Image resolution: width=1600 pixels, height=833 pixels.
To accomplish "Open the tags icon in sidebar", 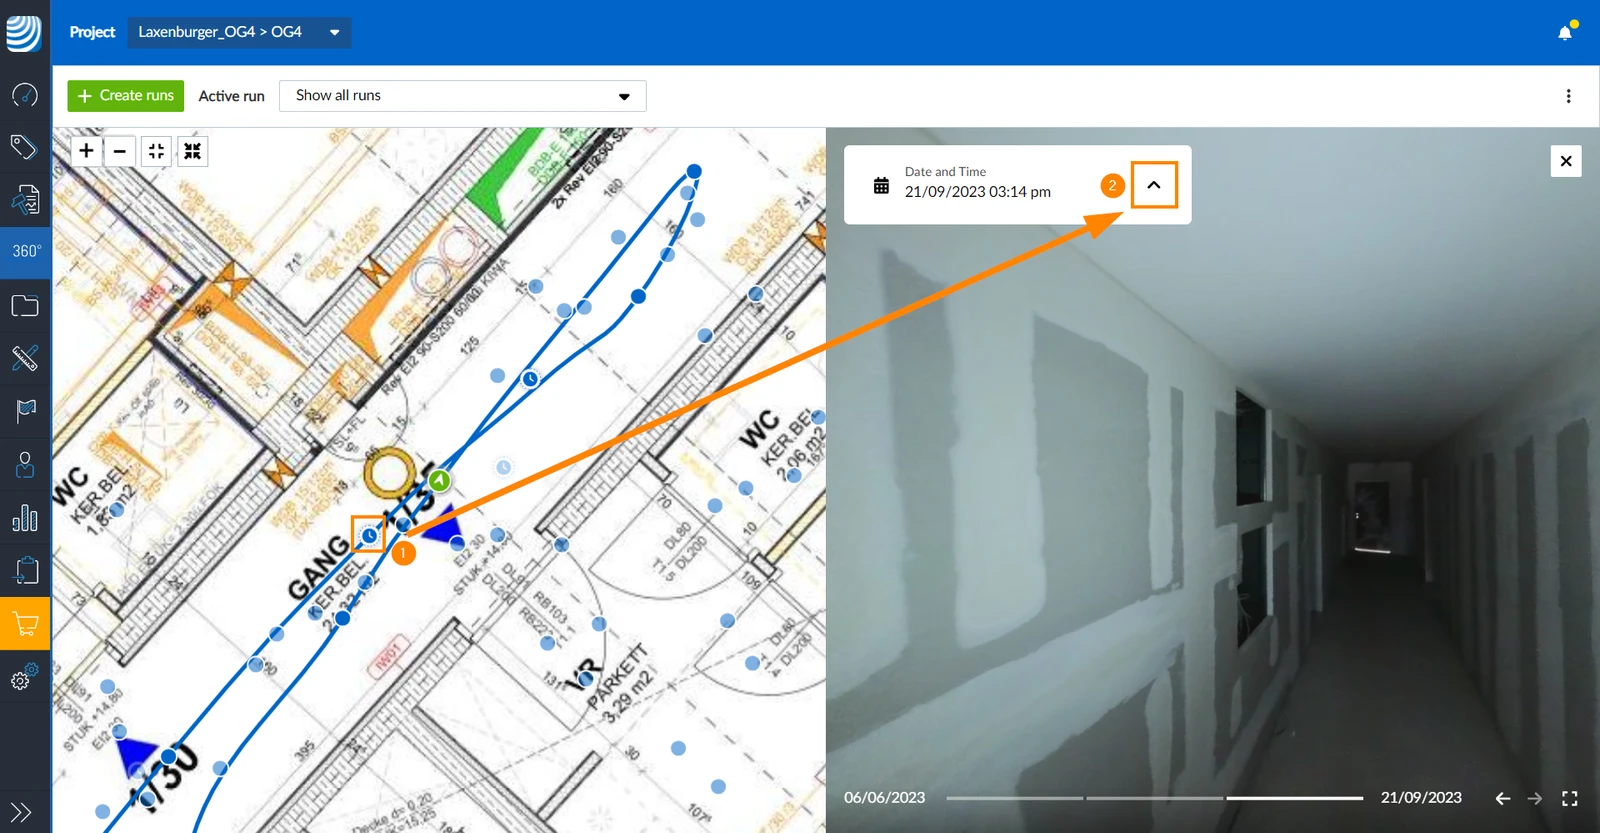I will click(24, 147).
